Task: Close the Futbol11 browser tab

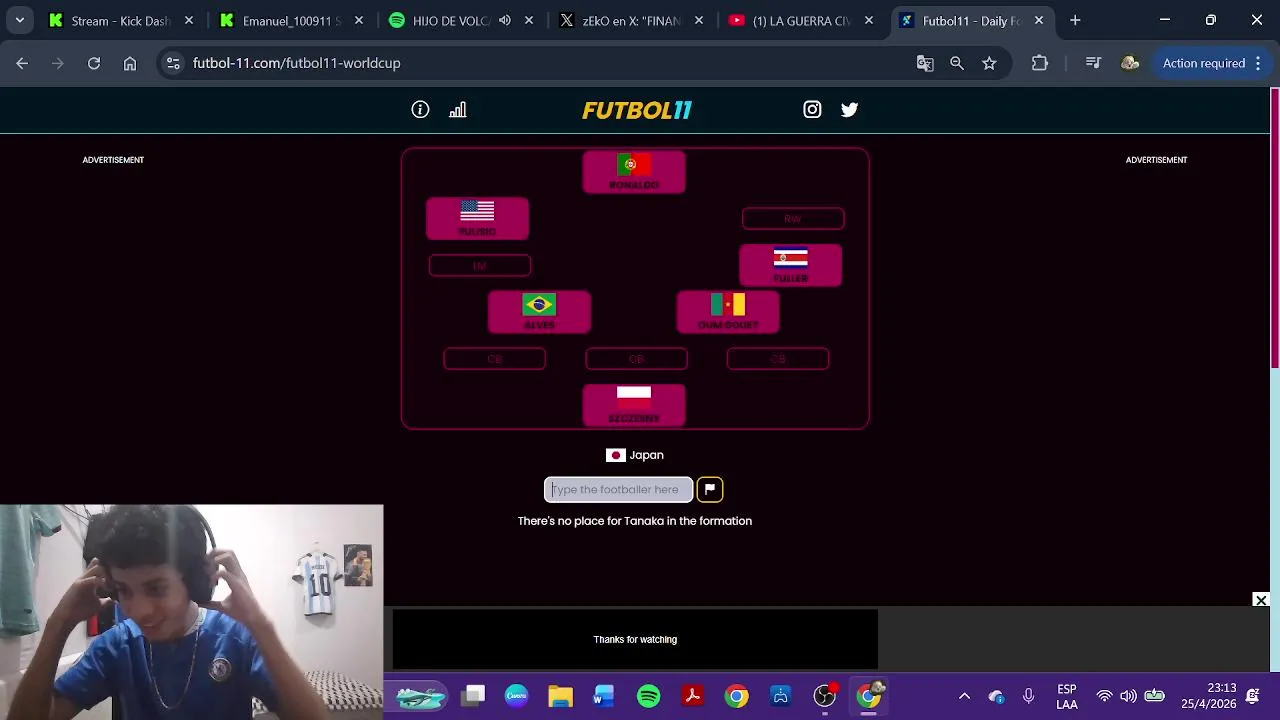Action: point(1039,20)
